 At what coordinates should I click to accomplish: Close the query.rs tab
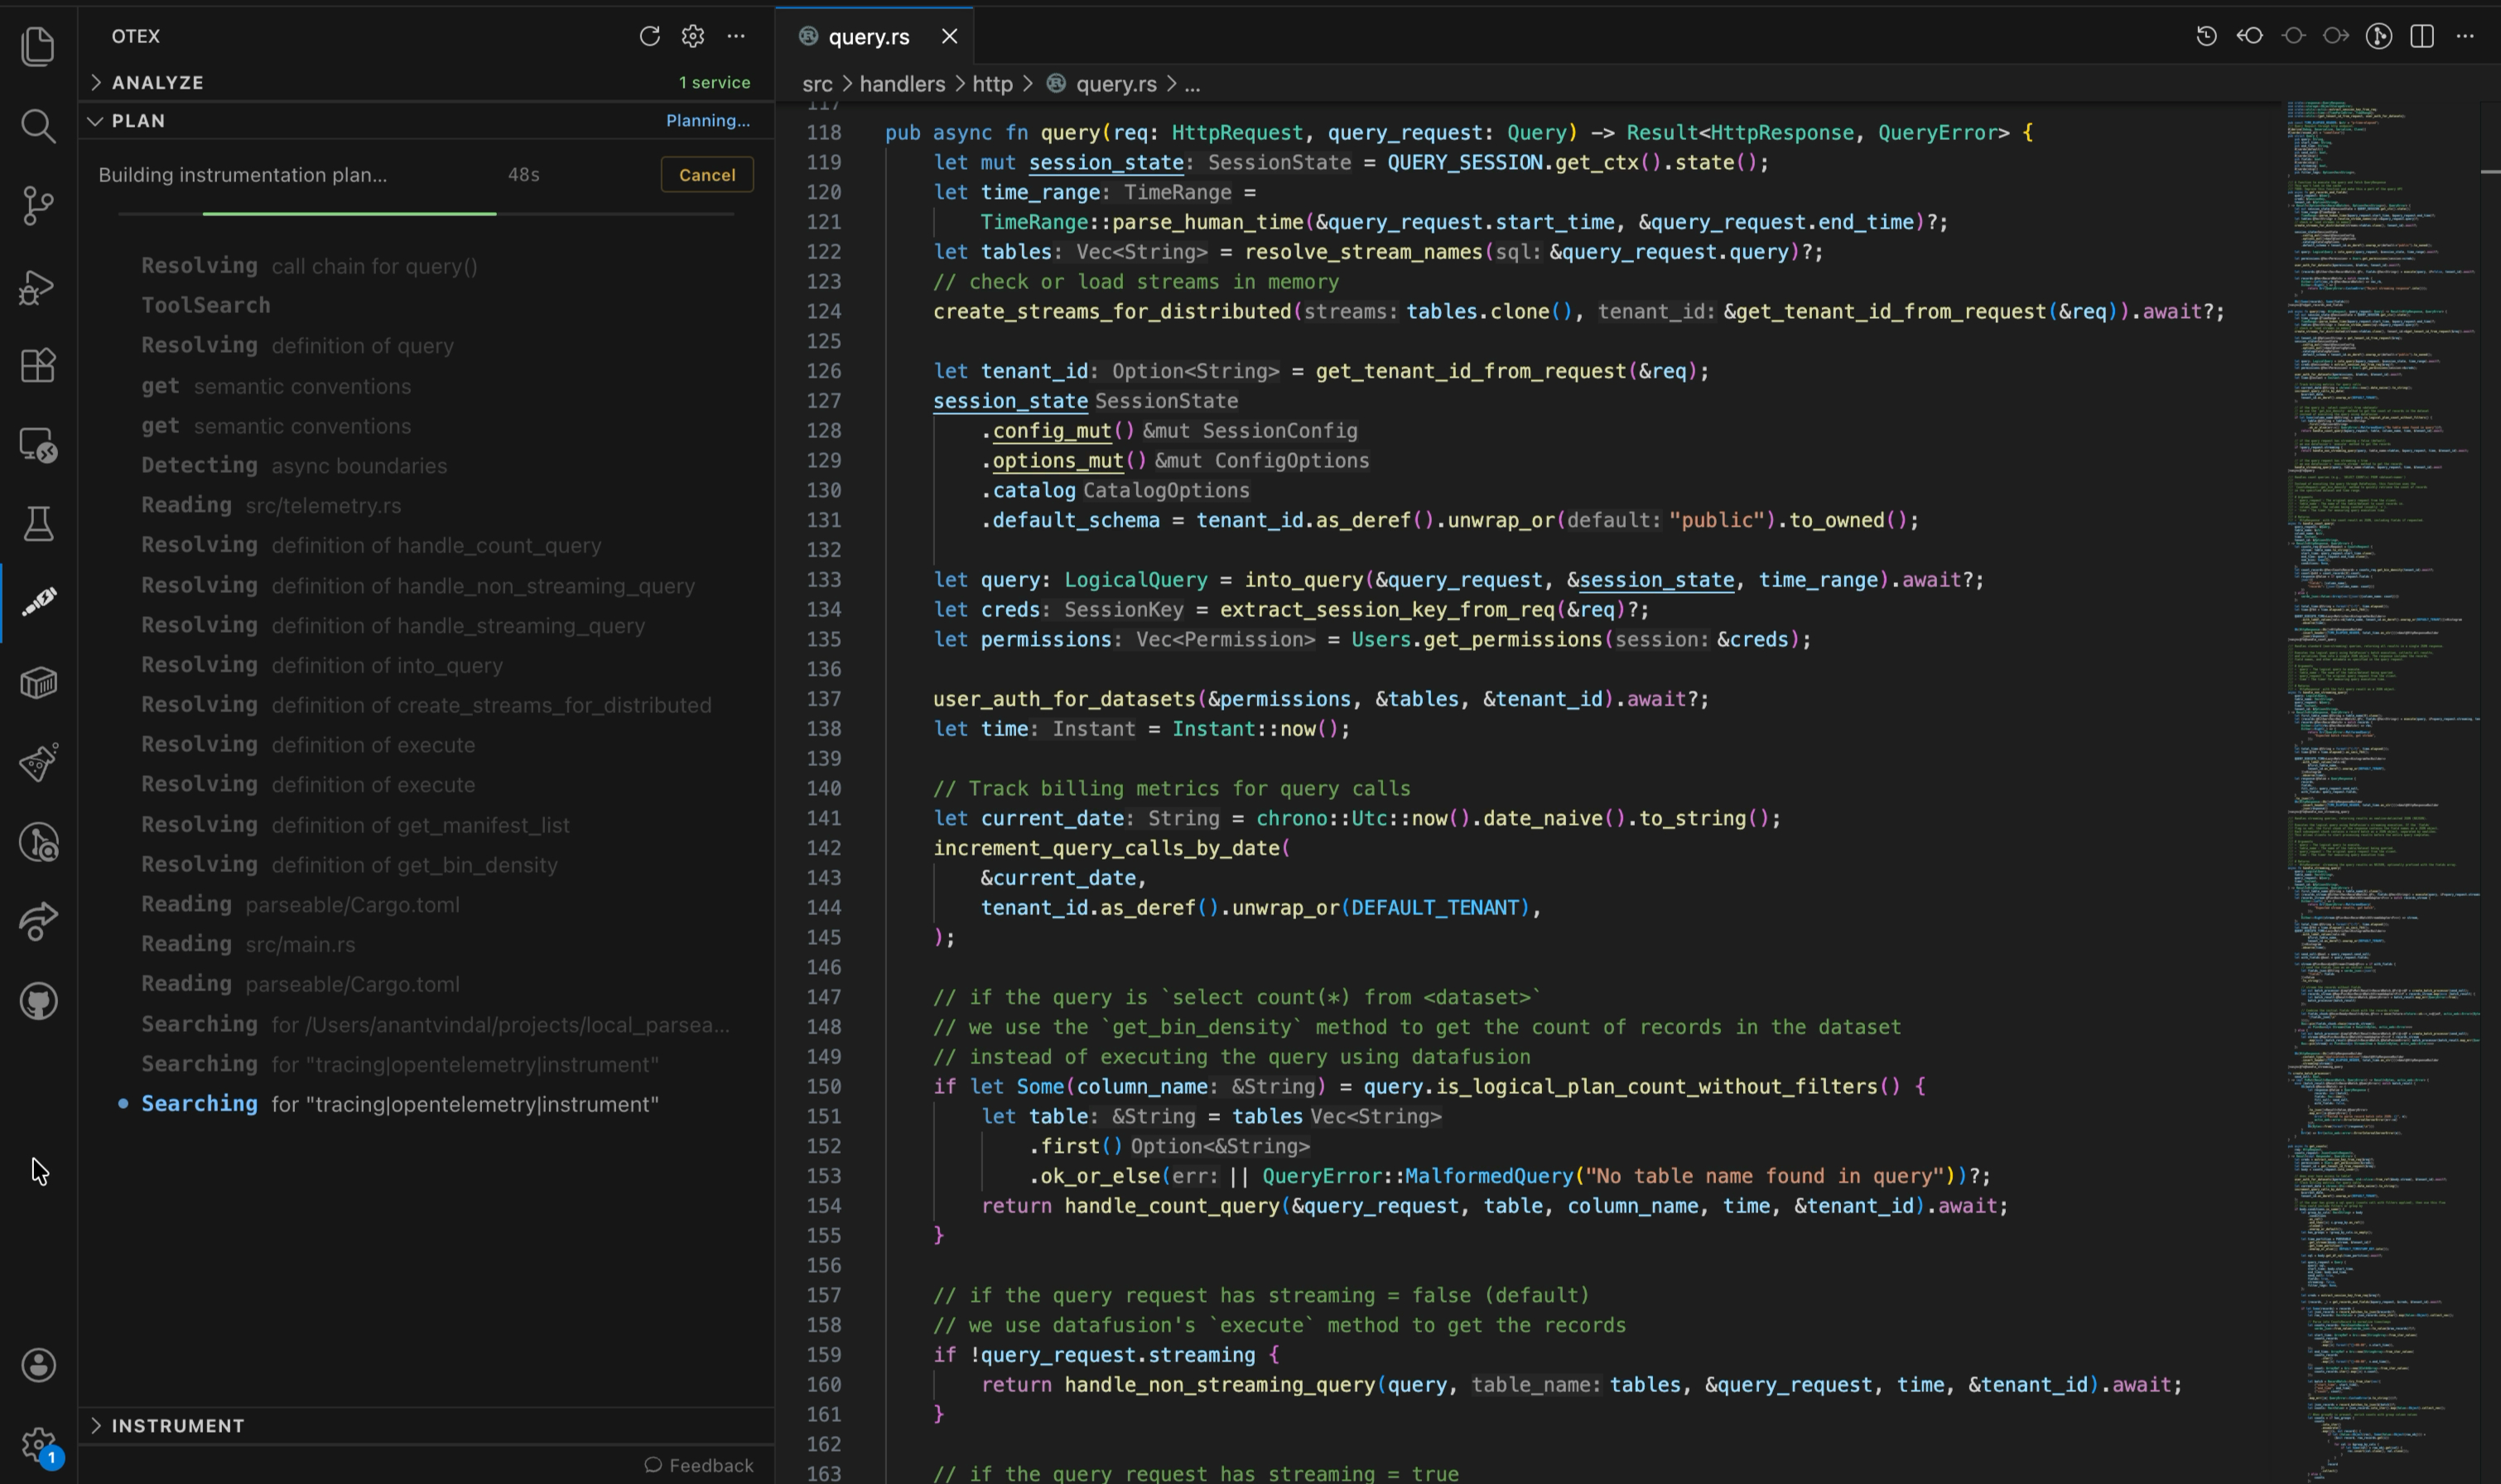[949, 36]
